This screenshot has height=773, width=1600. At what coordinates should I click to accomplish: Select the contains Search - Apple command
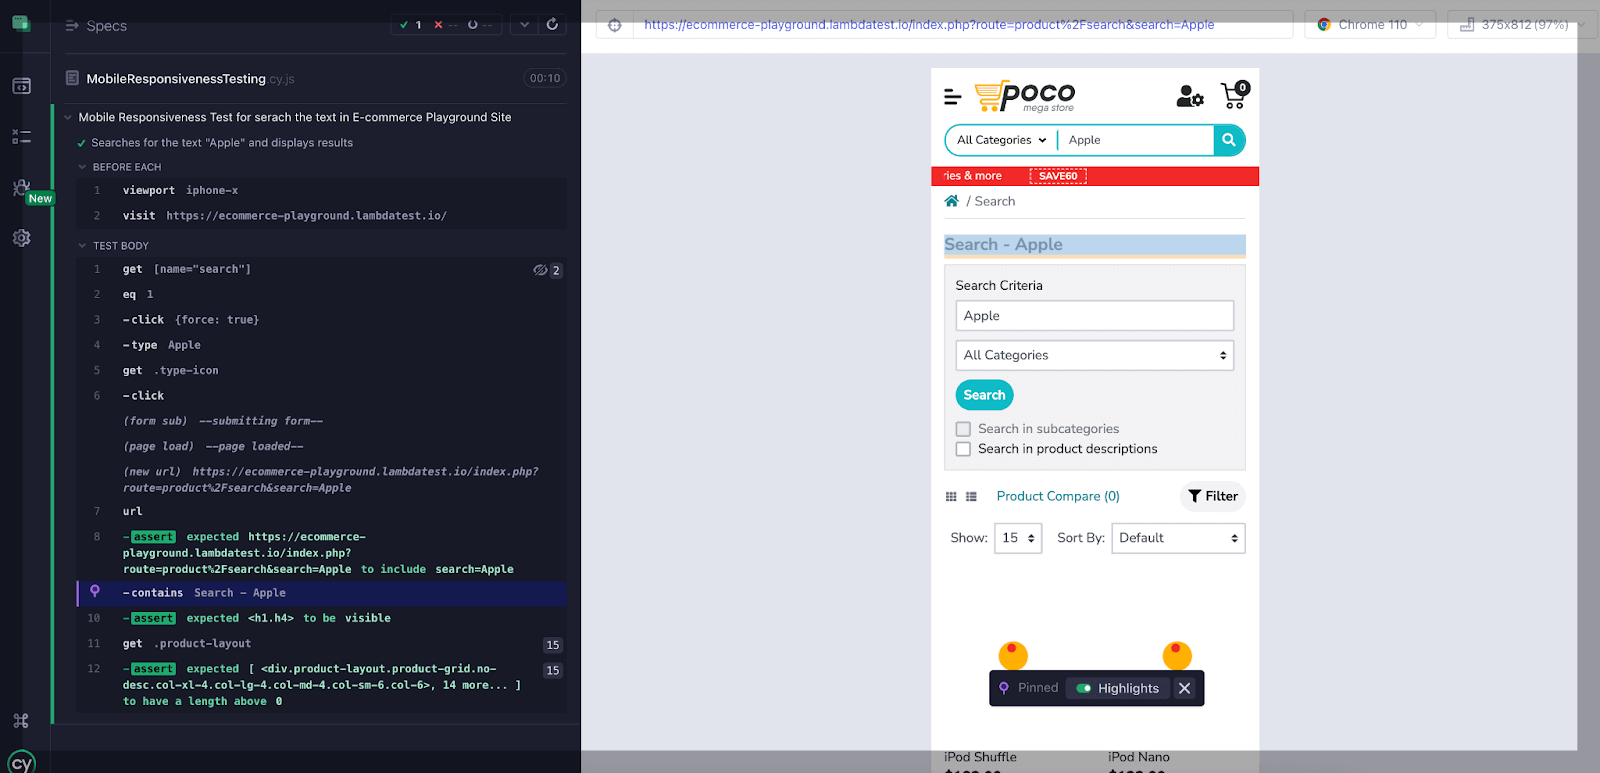point(322,593)
